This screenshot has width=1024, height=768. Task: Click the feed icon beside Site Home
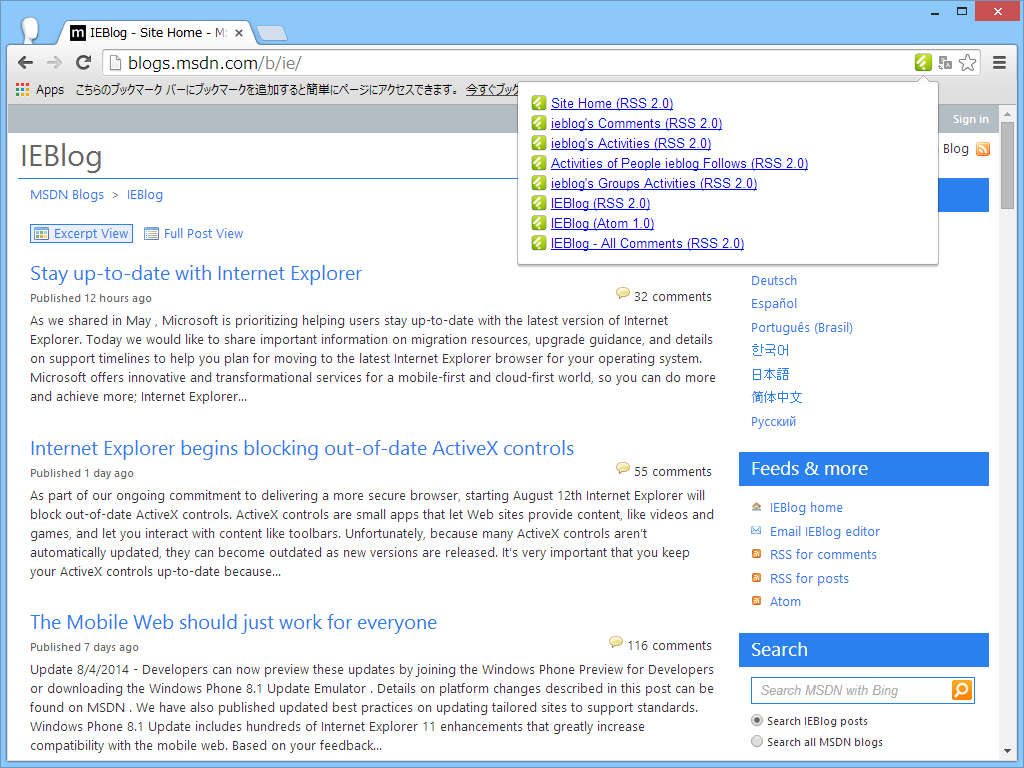539,103
